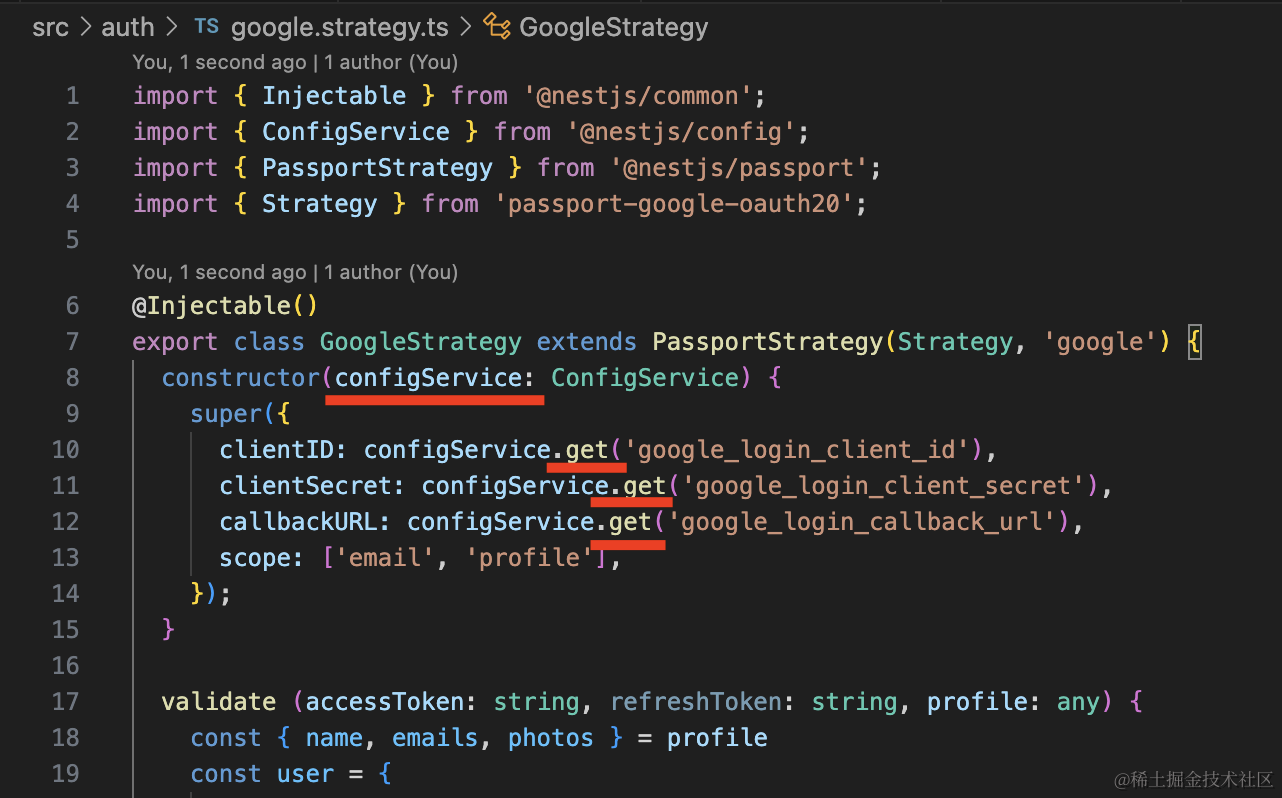Click line number 17 in the gutter

point(65,702)
